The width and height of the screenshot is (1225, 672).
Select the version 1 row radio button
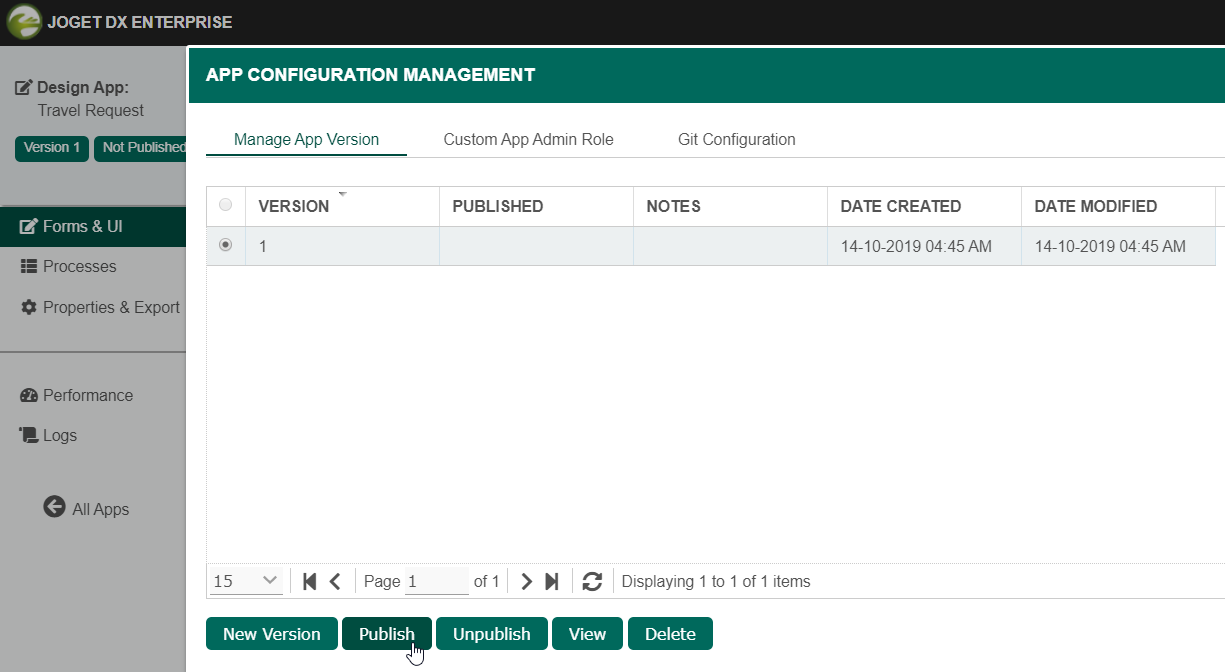click(x=225, y=245)
